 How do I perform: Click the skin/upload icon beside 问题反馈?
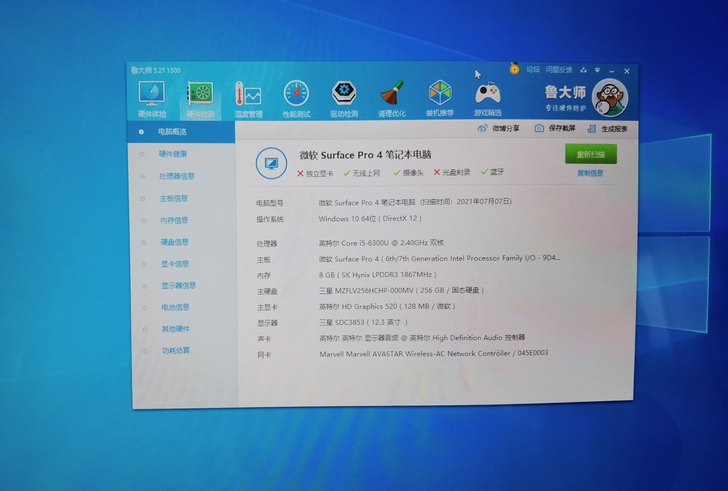[x=584, y=70]
